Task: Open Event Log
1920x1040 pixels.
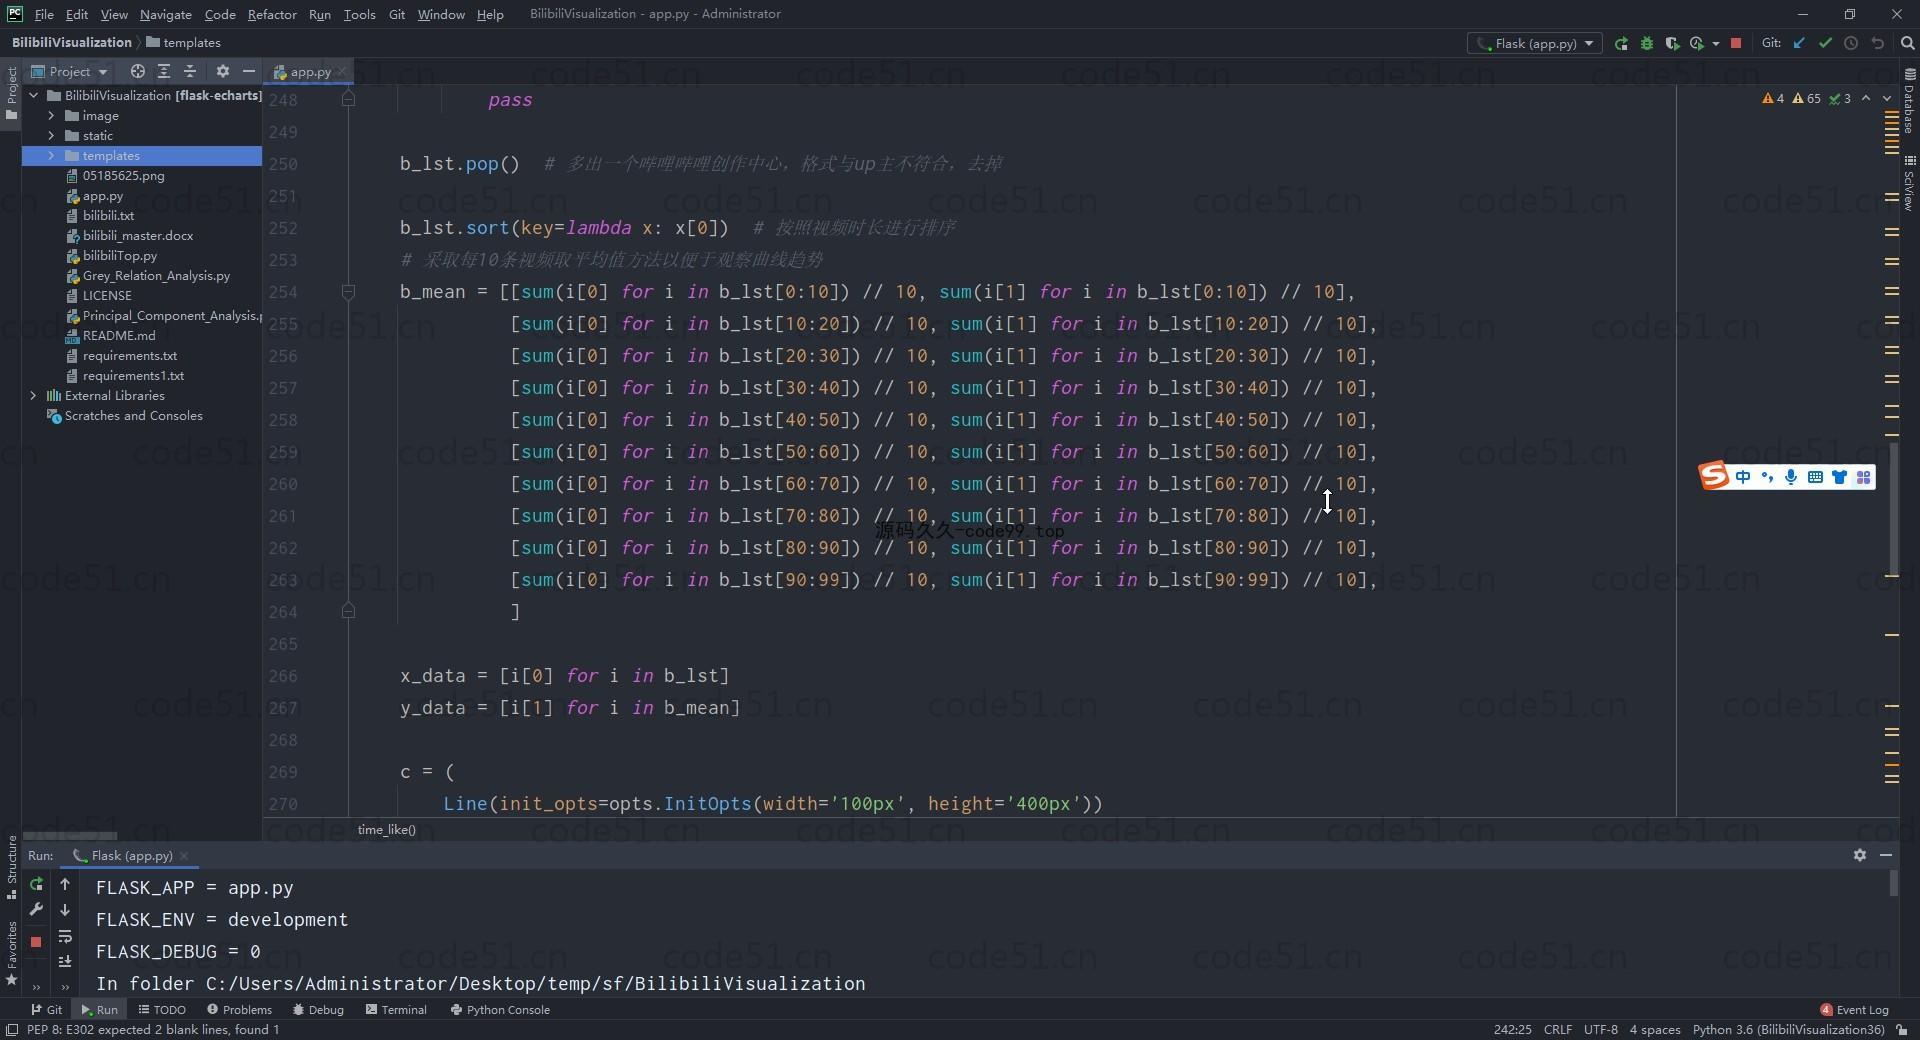Action: coord(1855,1009)
